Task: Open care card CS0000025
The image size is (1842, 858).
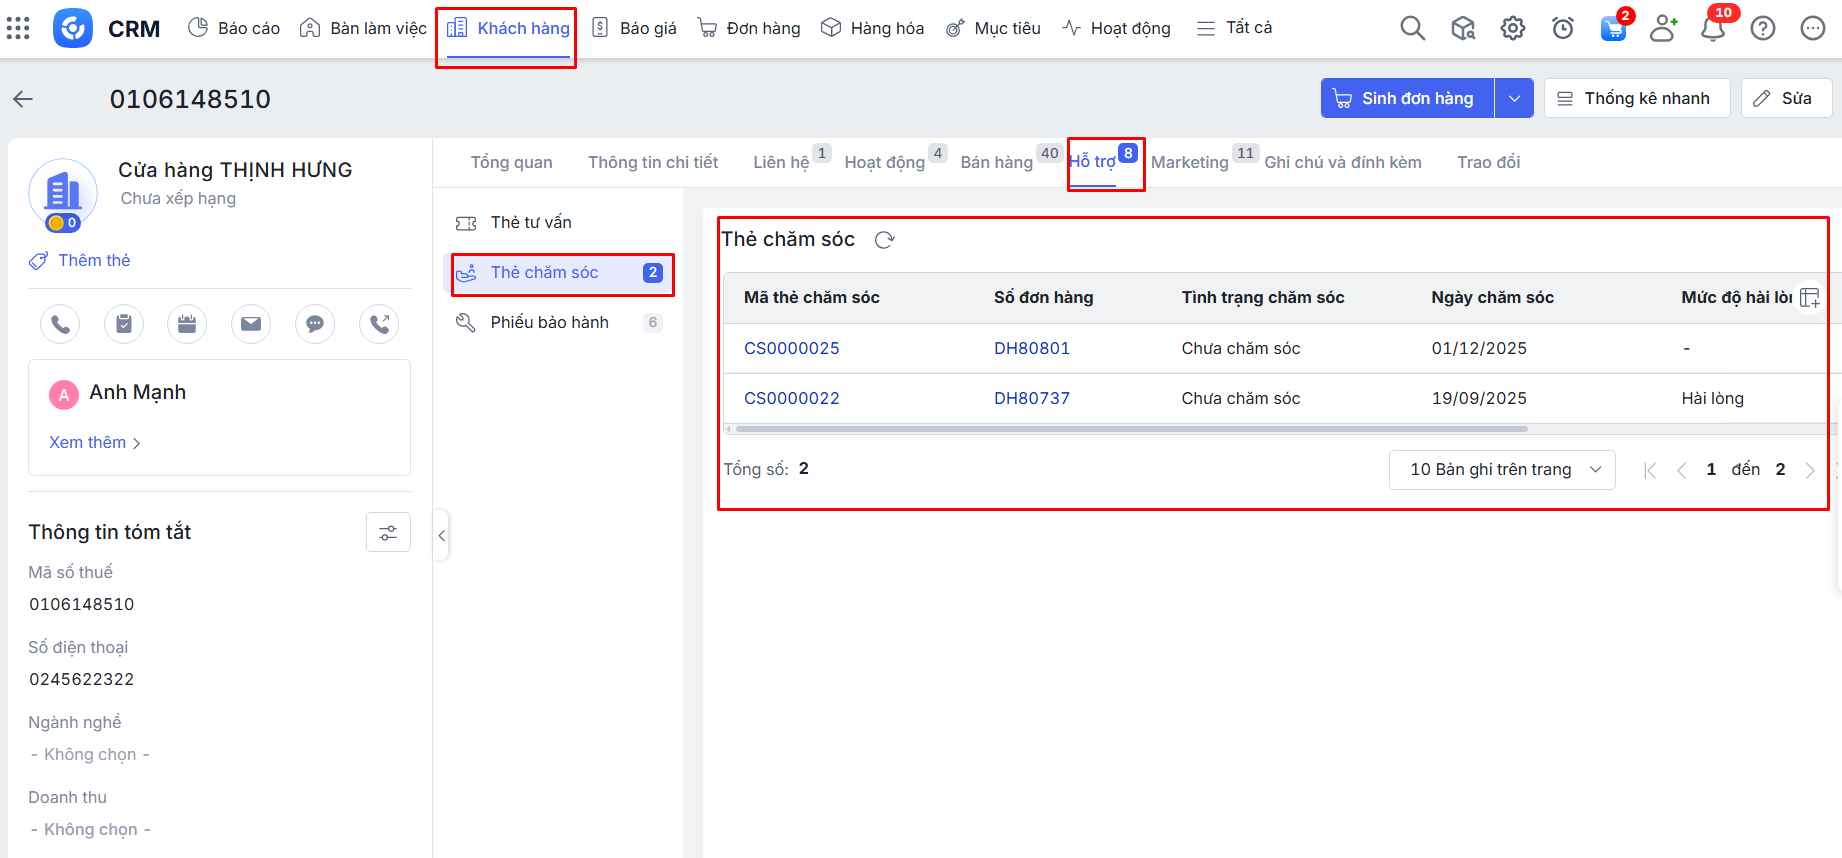Action: pos(791,348)
